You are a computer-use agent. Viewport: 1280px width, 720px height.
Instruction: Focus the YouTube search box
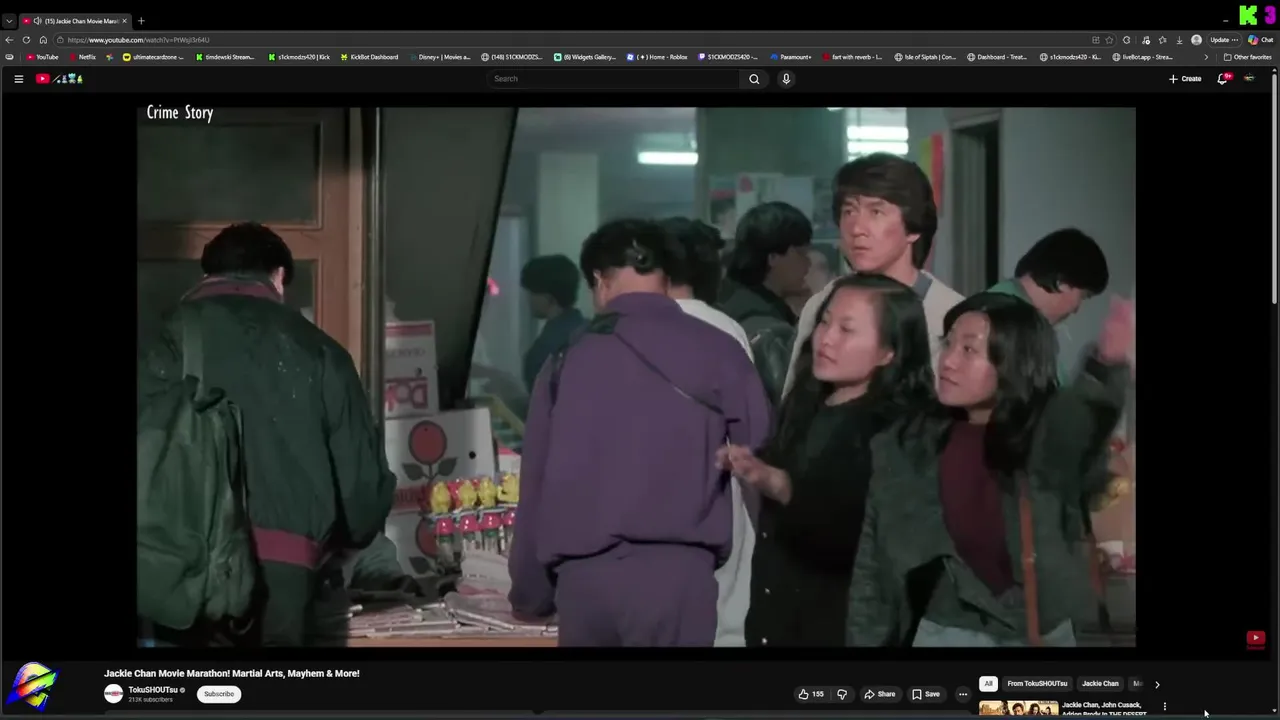coord(615,79)
